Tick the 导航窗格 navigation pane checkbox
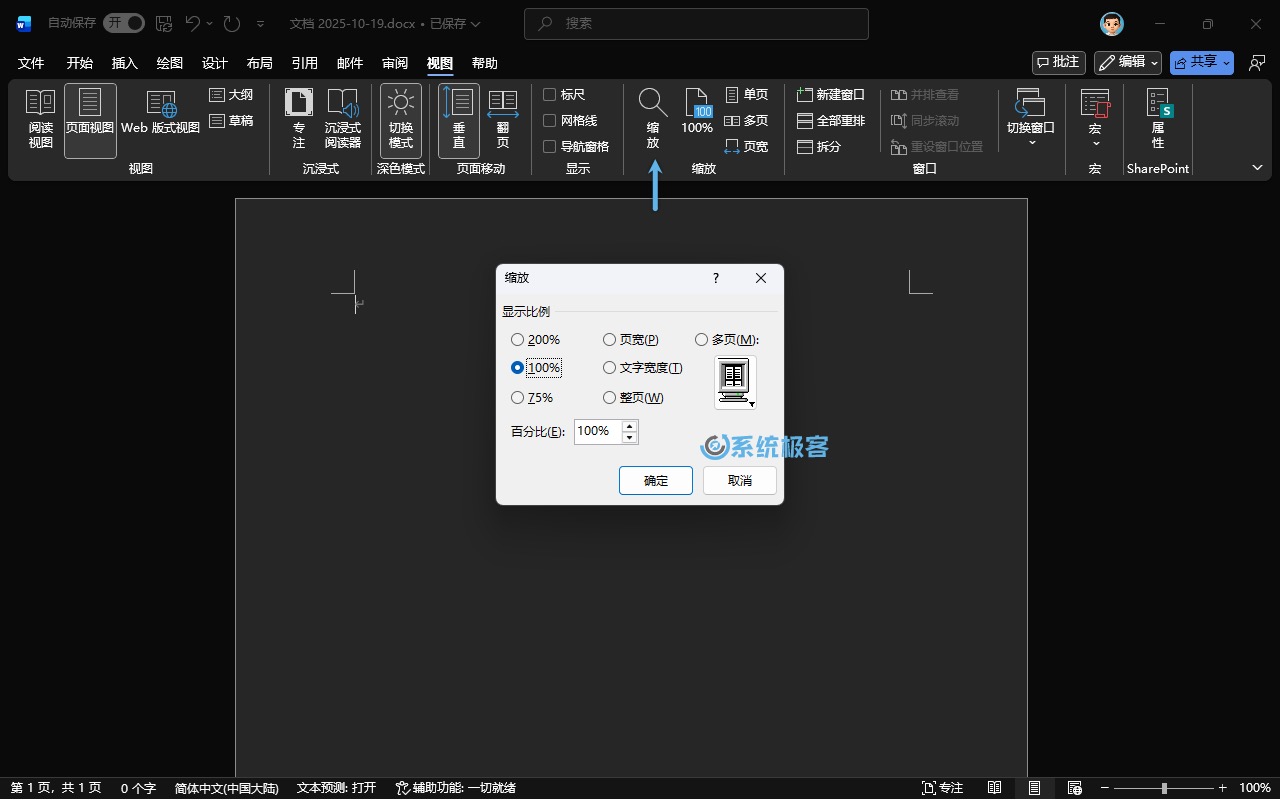This screenshot has height=800, width=1280. pos(549,147)
